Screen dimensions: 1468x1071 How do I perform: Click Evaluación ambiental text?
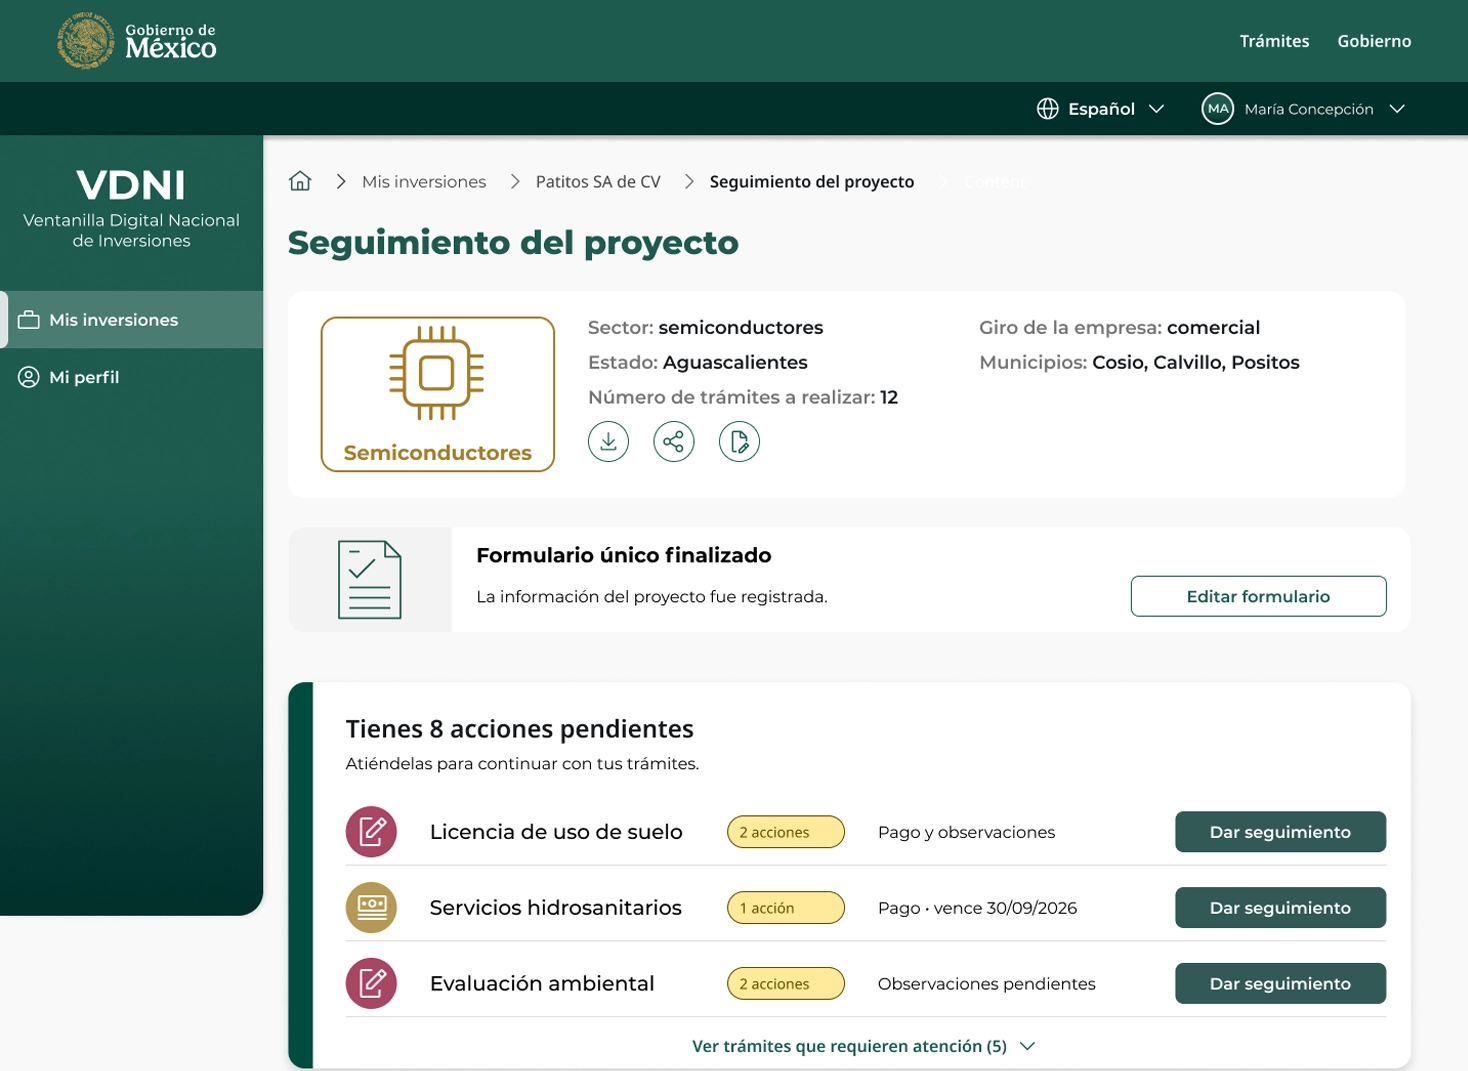point(542,984)
